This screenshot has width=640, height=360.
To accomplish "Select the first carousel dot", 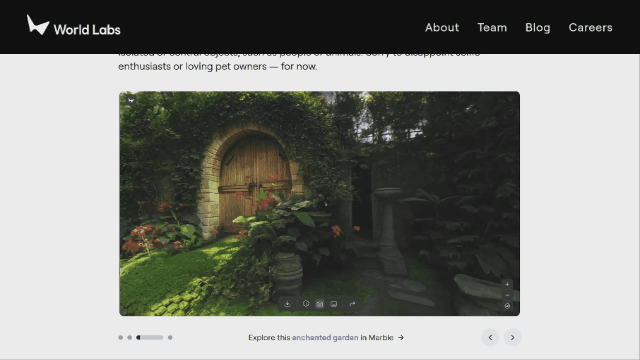I will [120, 338].
